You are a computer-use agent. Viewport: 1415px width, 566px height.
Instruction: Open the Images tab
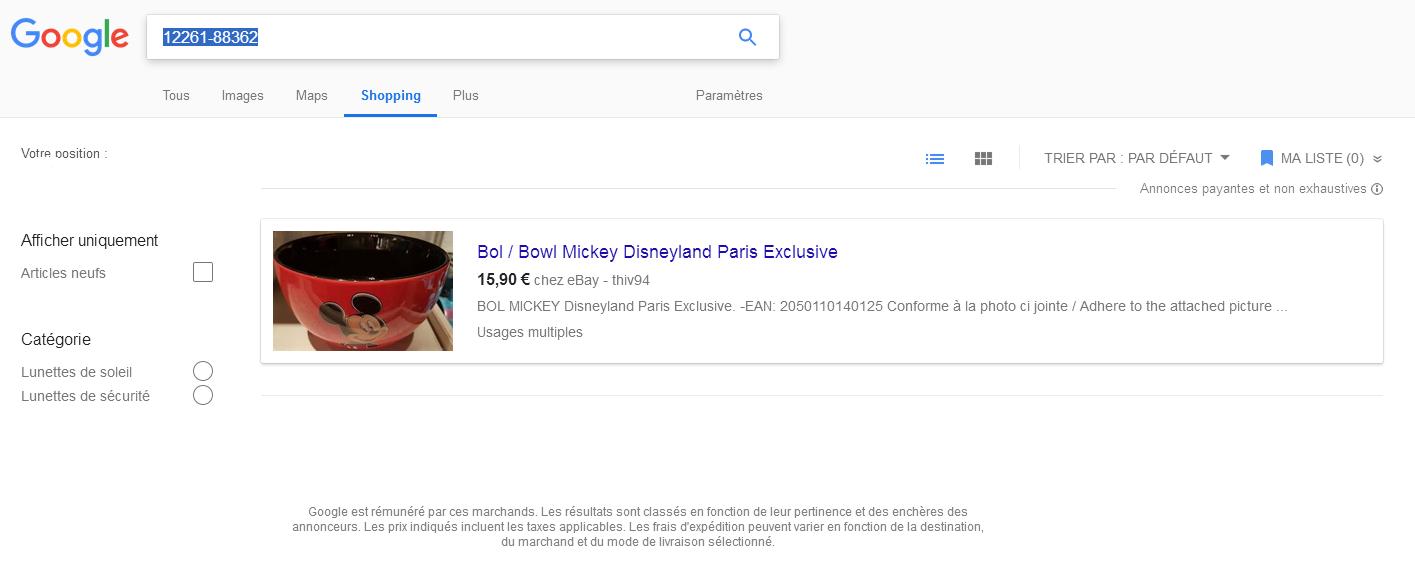(x=243, y=96)
